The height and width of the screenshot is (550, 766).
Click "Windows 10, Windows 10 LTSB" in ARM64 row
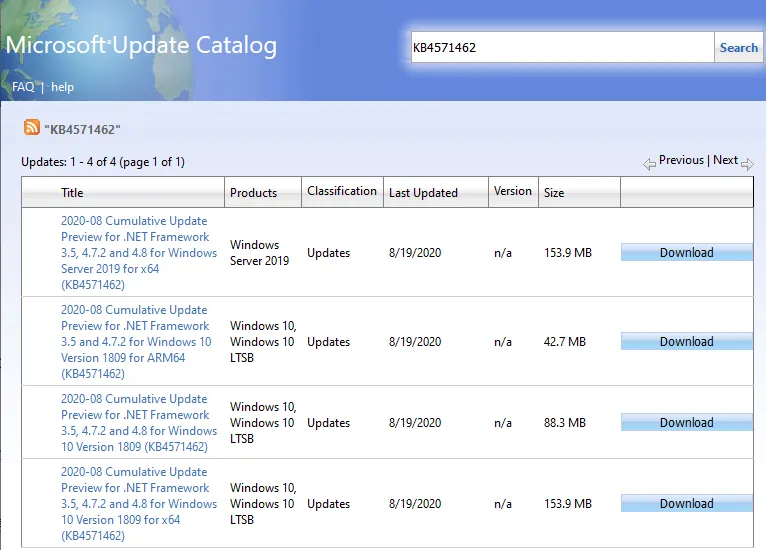pos(263,341)
